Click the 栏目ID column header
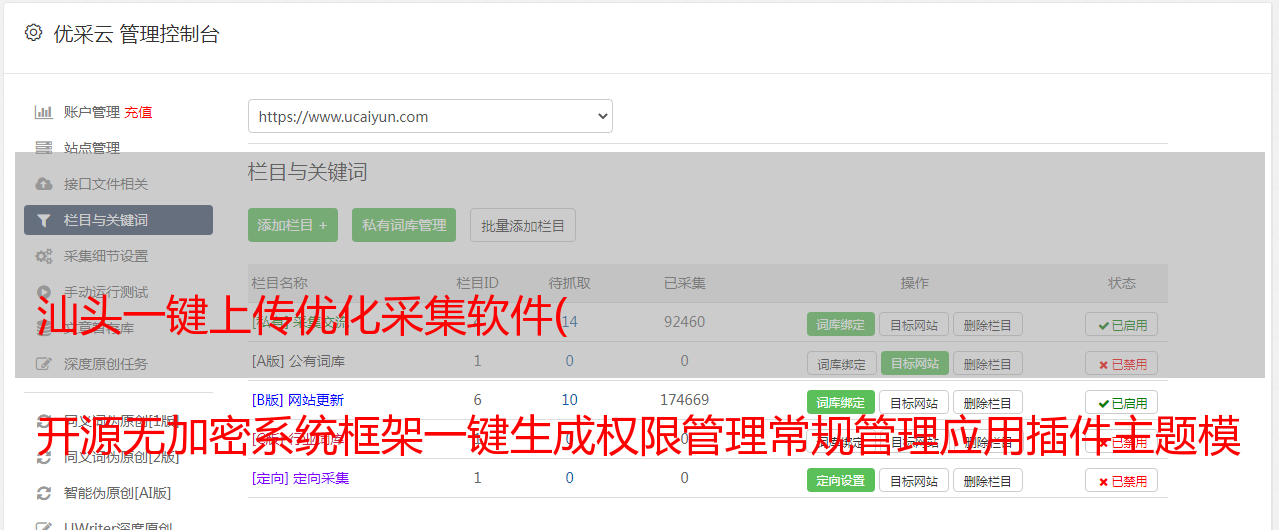 pos(477,283)
